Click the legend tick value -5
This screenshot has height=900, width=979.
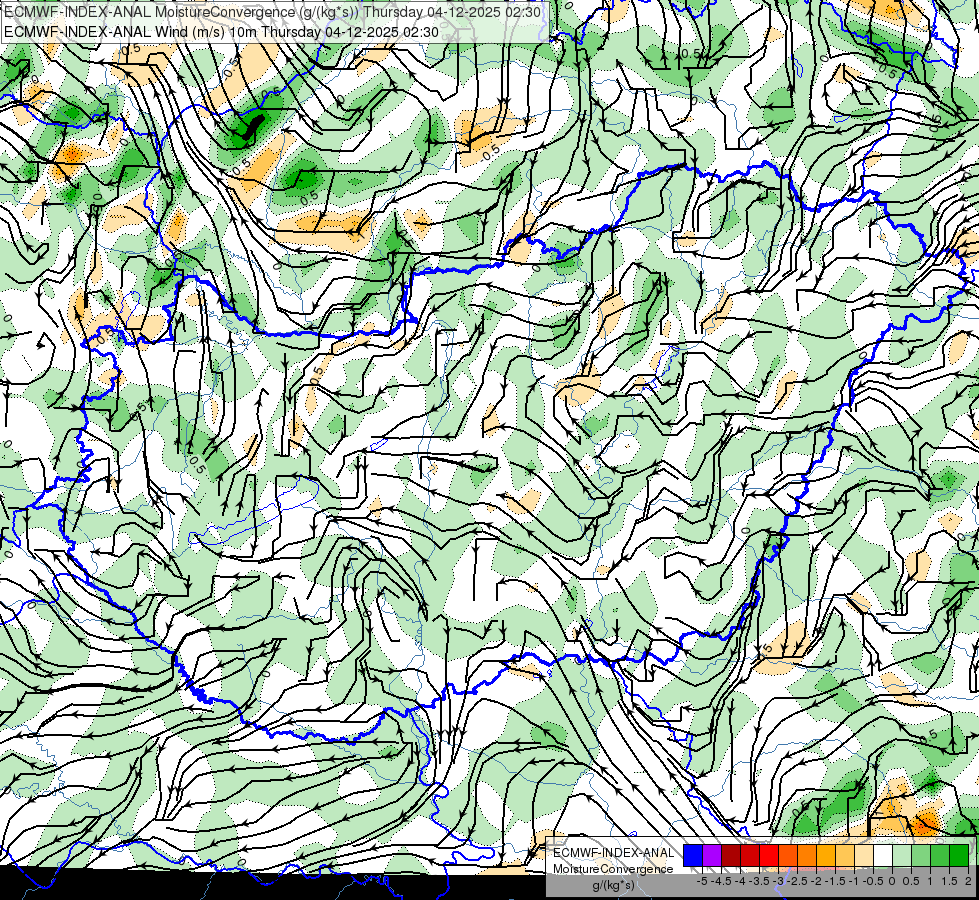[702, 881]
